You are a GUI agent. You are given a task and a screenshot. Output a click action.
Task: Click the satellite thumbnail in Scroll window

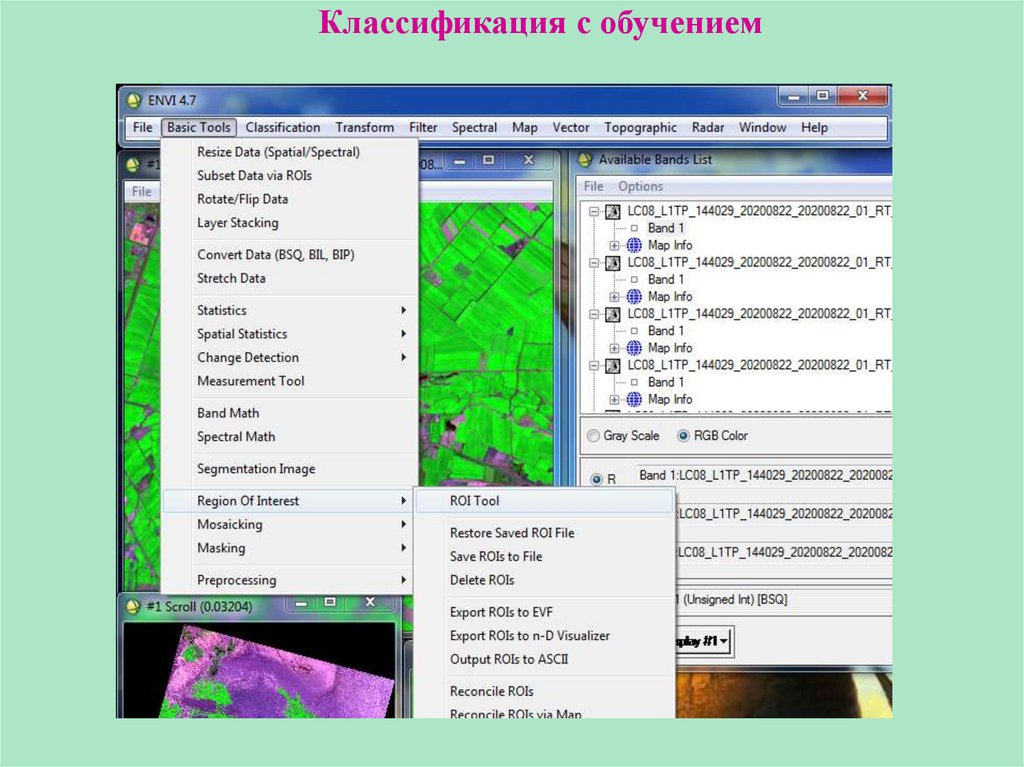pyautogui.click(x=259, y=670)
